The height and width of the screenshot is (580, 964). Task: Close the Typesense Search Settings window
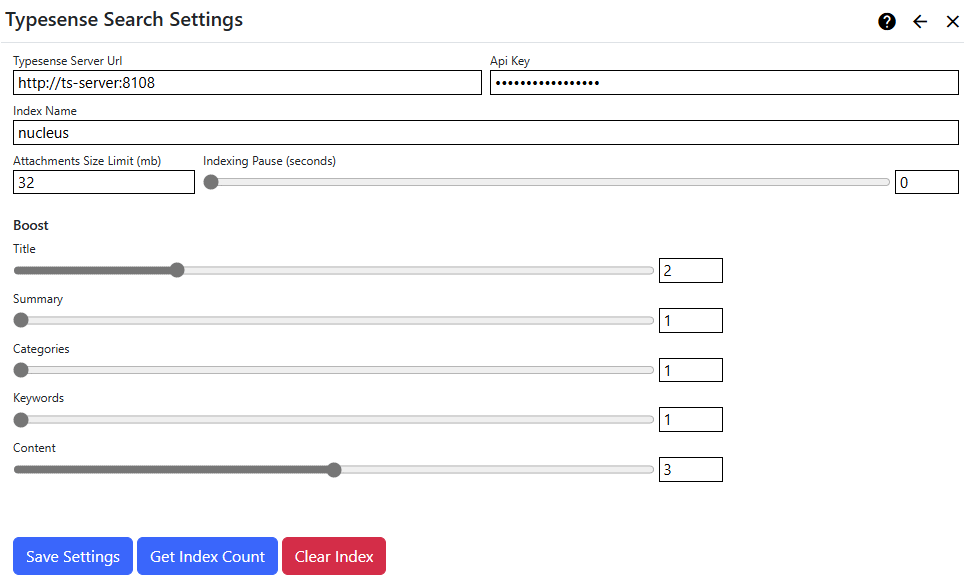tap(951, 21)
